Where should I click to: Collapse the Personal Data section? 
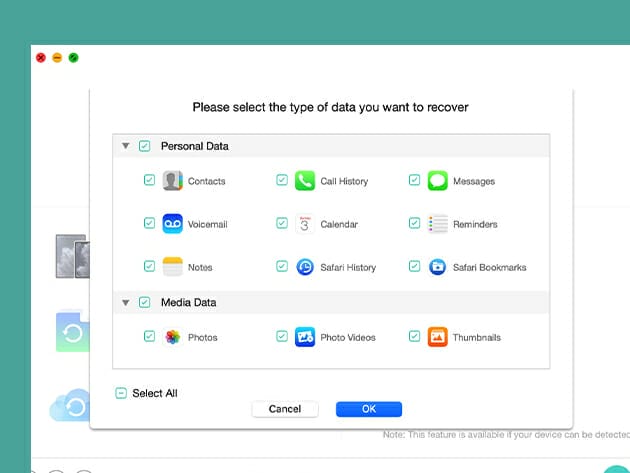(126, 146)
